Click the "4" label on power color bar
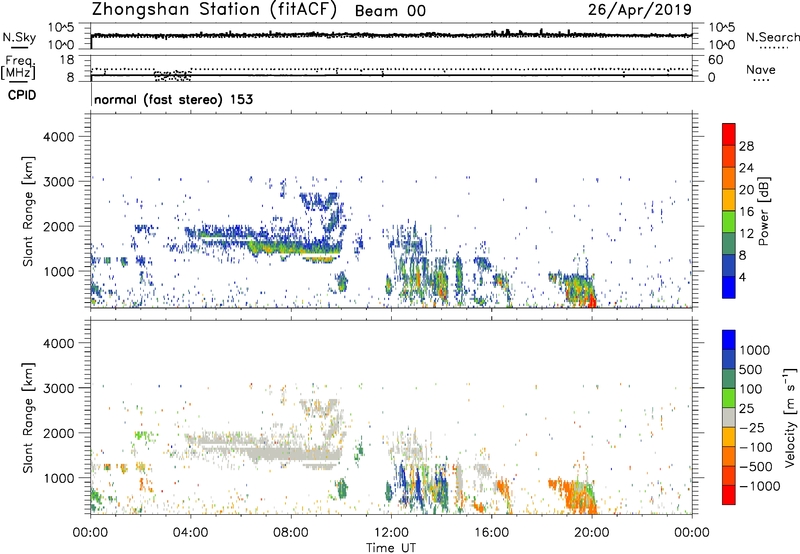 tap(742, 278)
